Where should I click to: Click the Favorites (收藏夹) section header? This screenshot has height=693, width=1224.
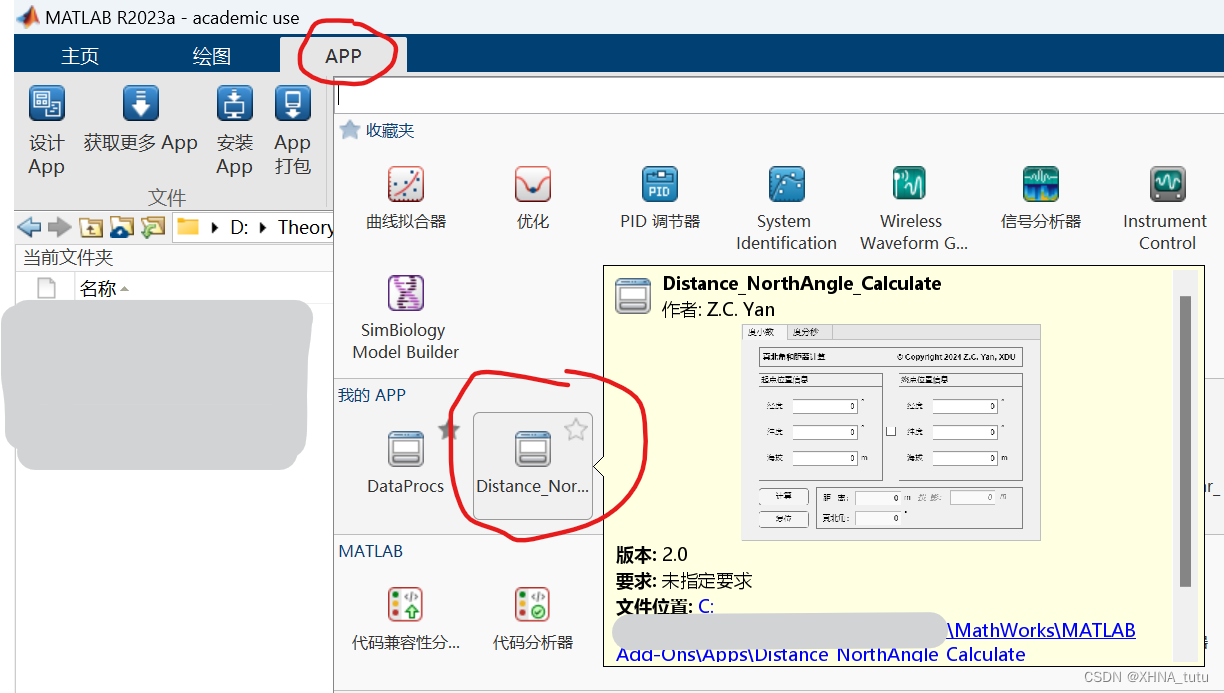389,130
